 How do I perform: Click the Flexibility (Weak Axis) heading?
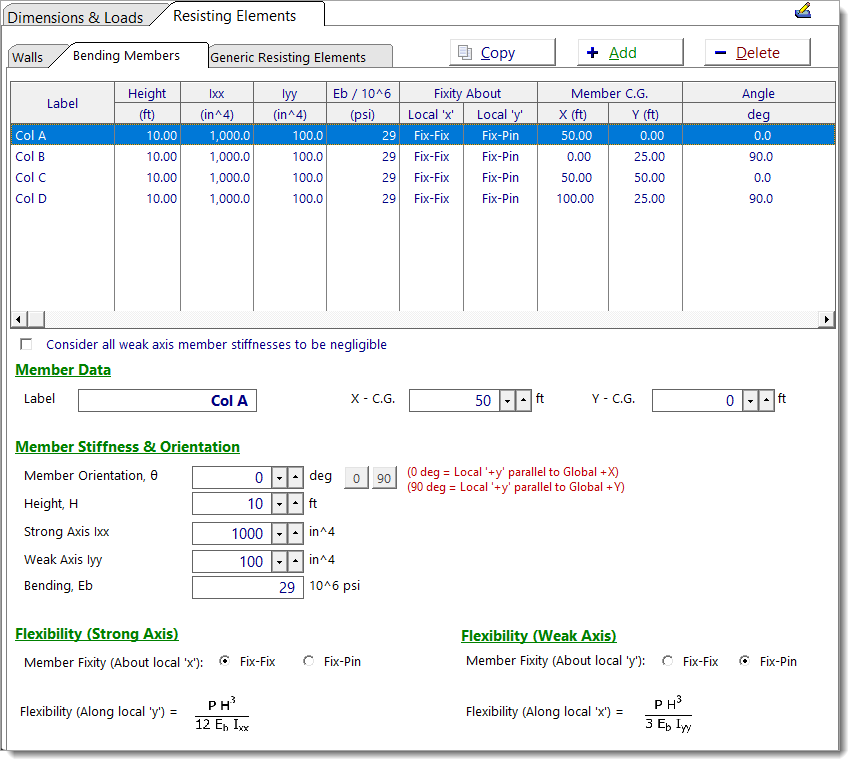(539, 636)
